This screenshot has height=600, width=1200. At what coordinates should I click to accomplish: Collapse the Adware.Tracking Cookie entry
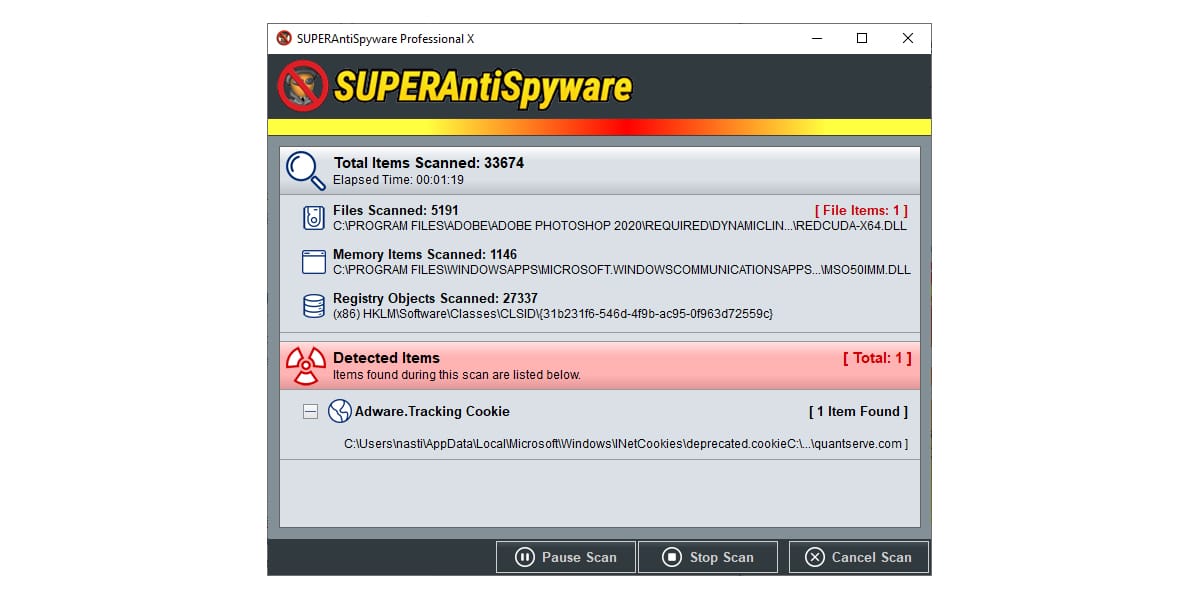pyautogui.click(x=311, y=411)
